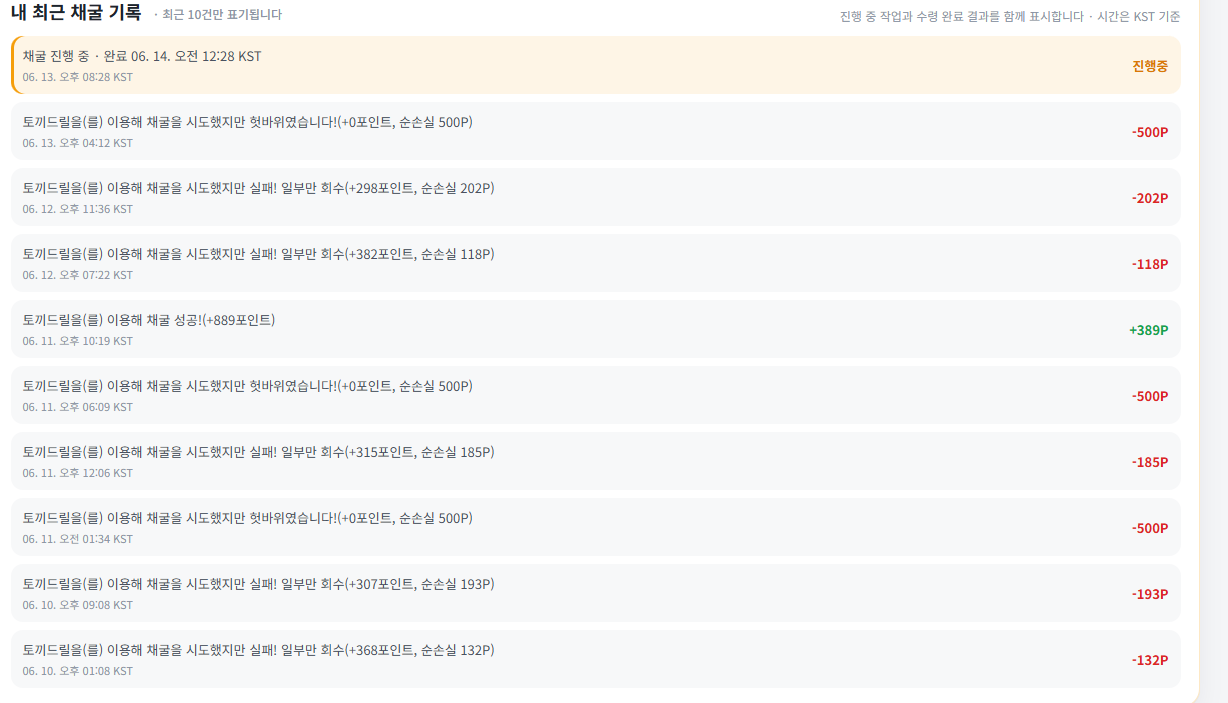Select the successful mining +889포인트 entry
The height and width of the screenshot is (703, 1228).
pyautogui.click(x=596, y=329)
